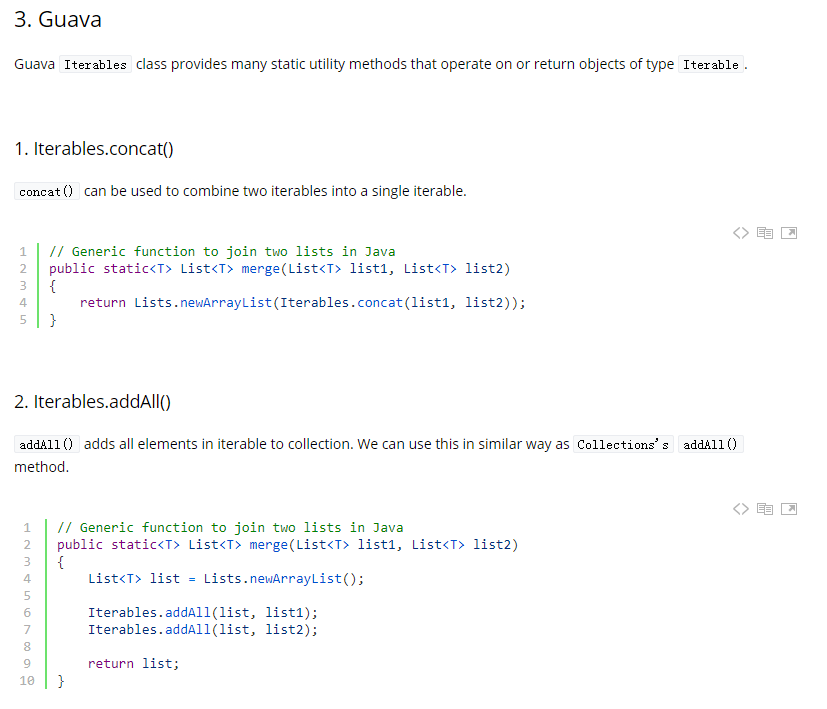
Task: Click inline code 'Iterable' ending the intro sentence
Action: tap(710, 64)
